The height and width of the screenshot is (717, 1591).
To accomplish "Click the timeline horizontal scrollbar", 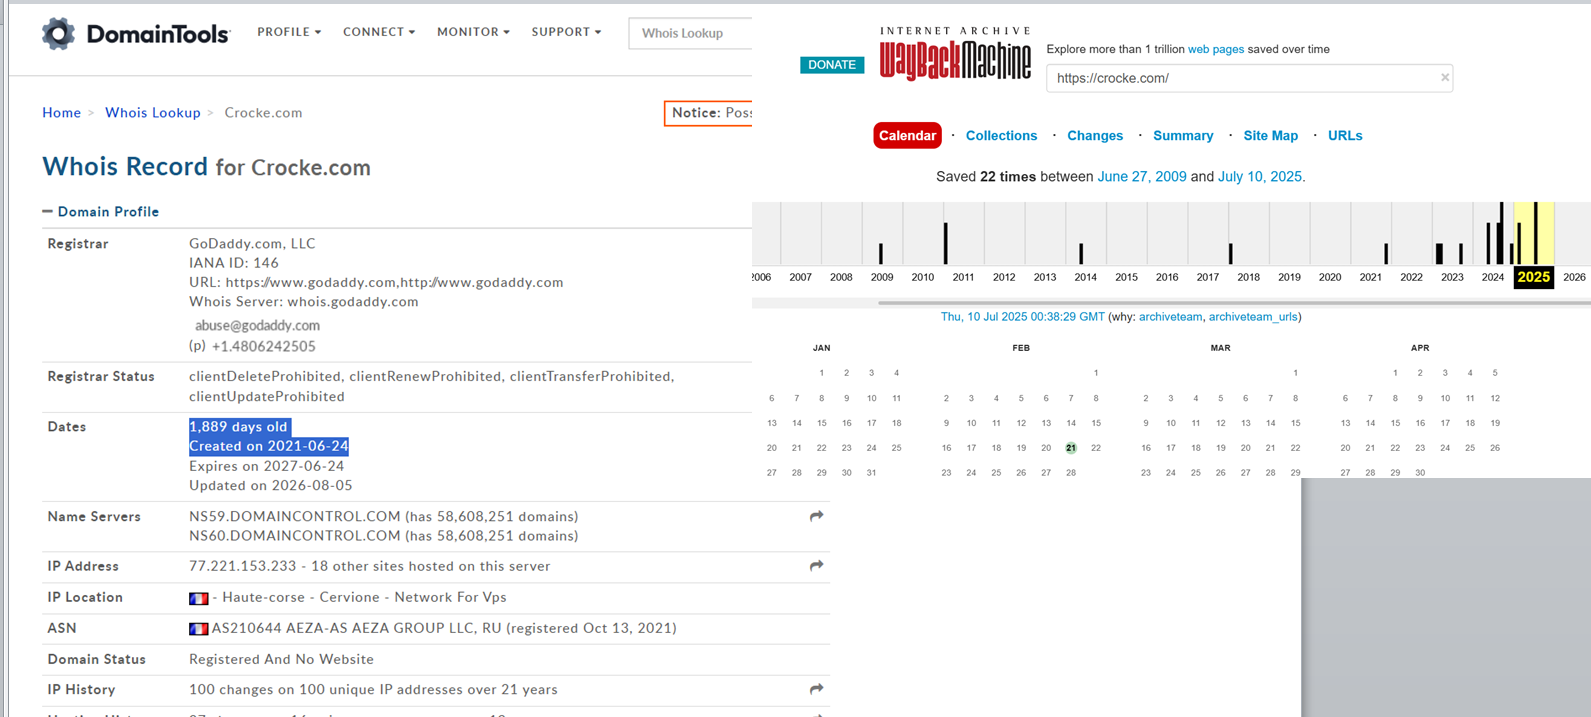I will 1234,302.
